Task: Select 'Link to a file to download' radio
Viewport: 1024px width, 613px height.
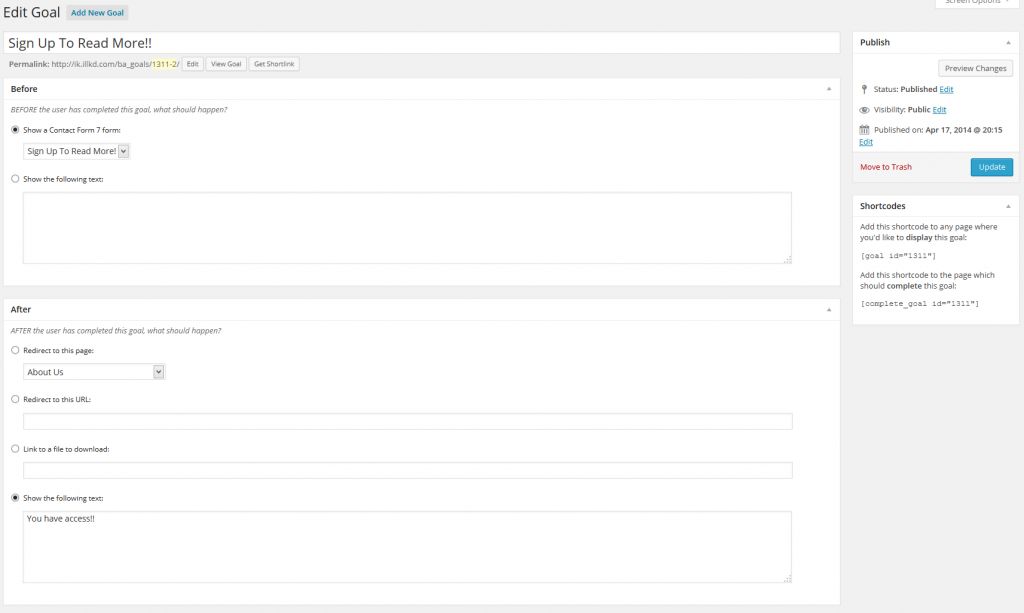Action: click(14, 449)
